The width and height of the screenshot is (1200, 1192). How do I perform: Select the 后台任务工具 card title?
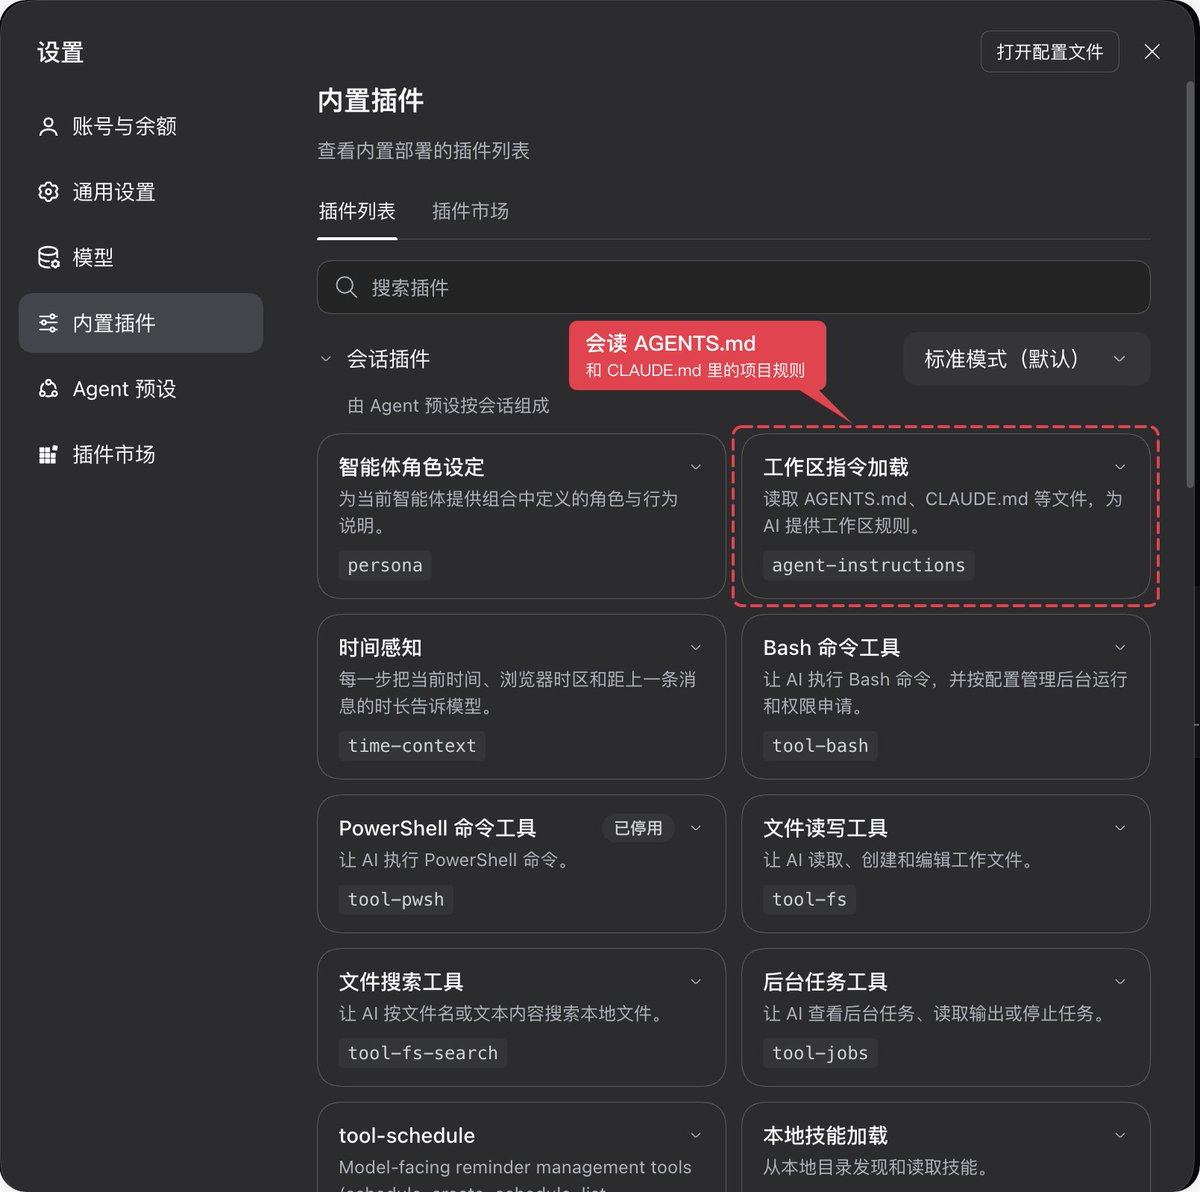pos(825,982)
